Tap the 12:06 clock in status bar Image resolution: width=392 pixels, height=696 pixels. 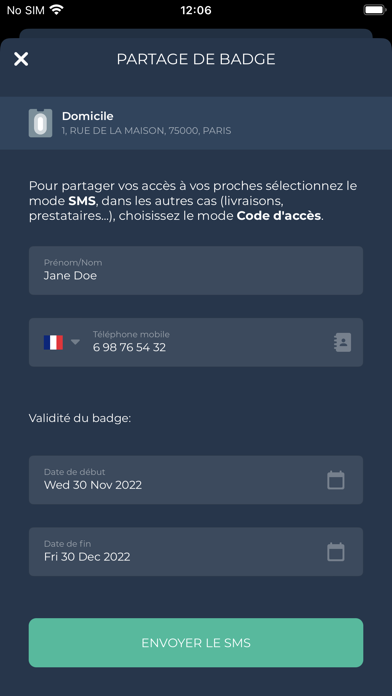coord(196,10)
